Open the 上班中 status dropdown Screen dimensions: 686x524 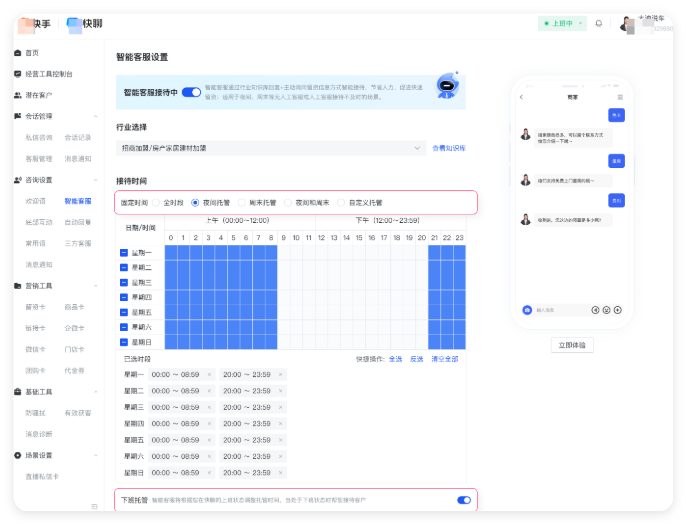coord(562,23)
